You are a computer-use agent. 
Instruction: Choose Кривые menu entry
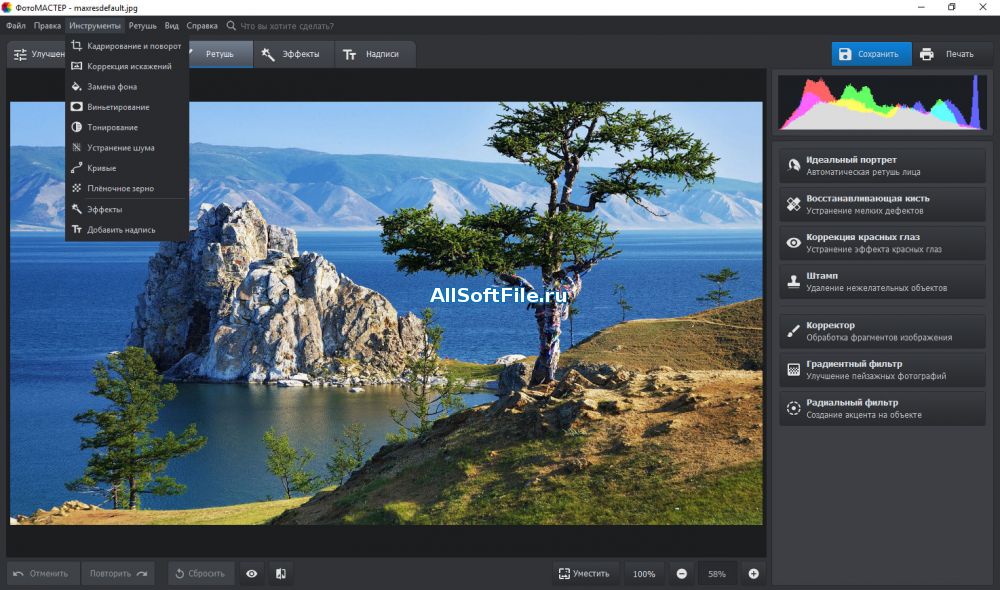coord(127,168)
